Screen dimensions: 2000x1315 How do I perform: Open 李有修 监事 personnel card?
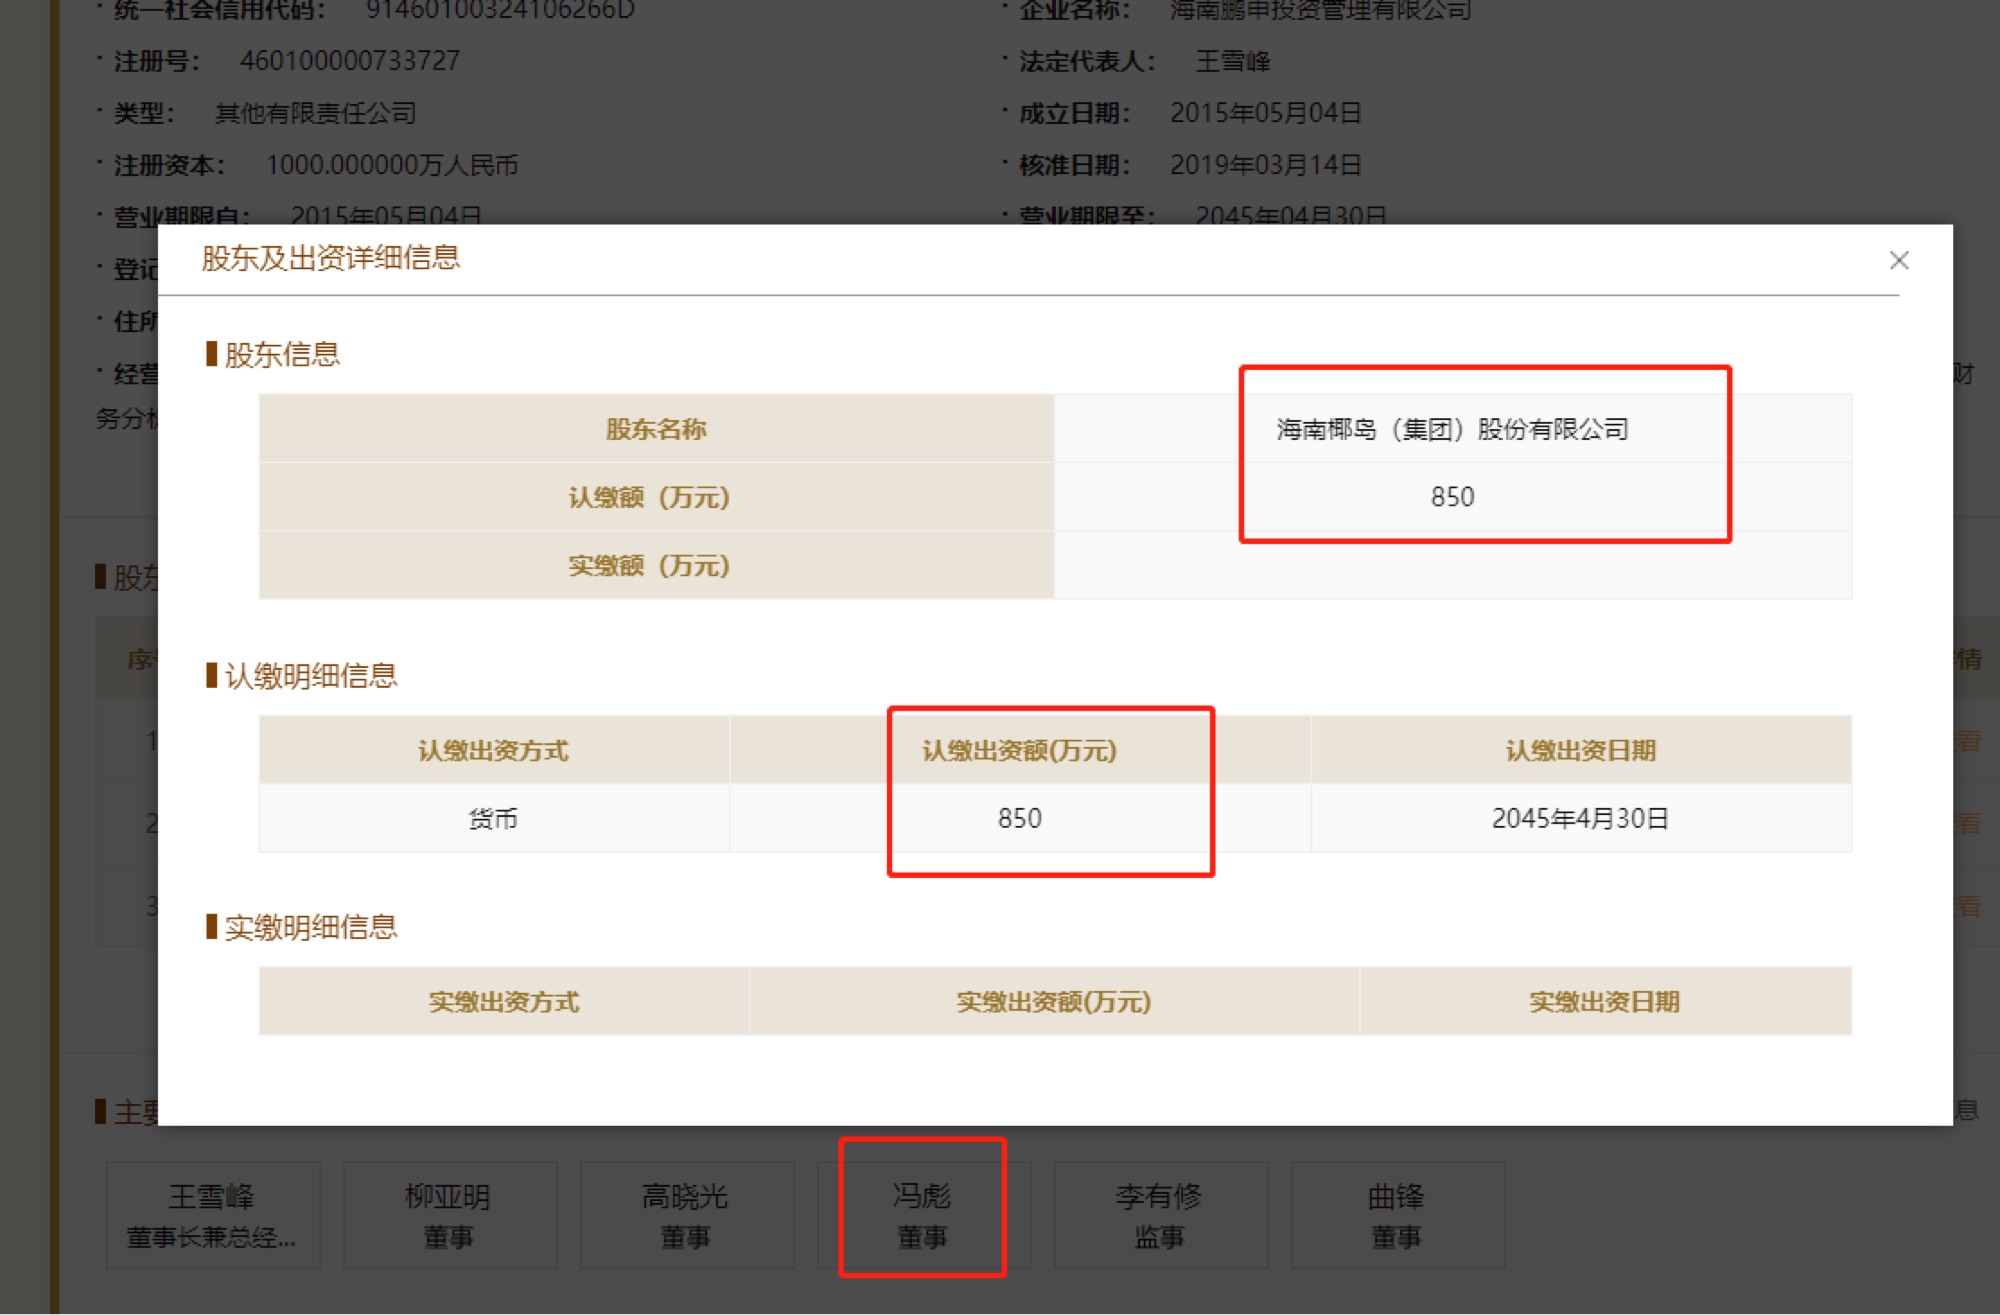(x=1160, y=1215)
